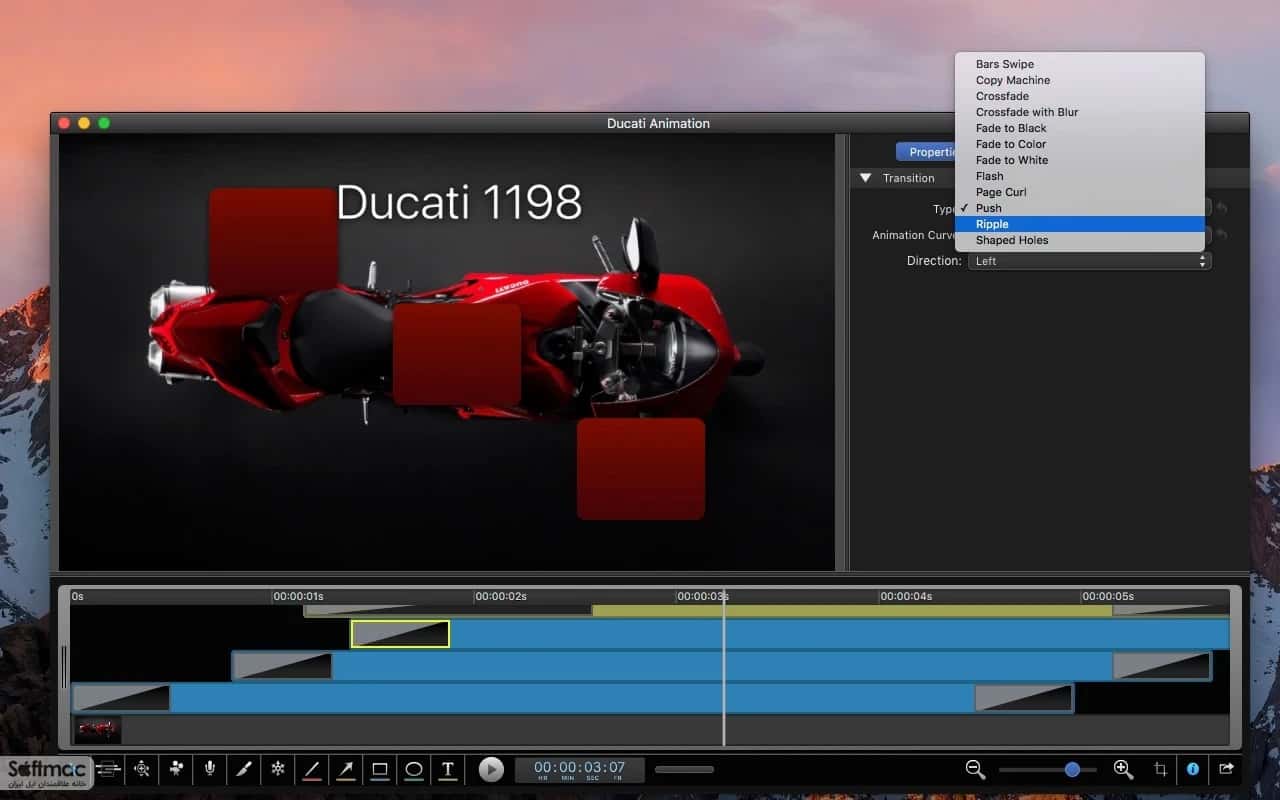Choose Fade to Color transition

[x=1080, y=144]
